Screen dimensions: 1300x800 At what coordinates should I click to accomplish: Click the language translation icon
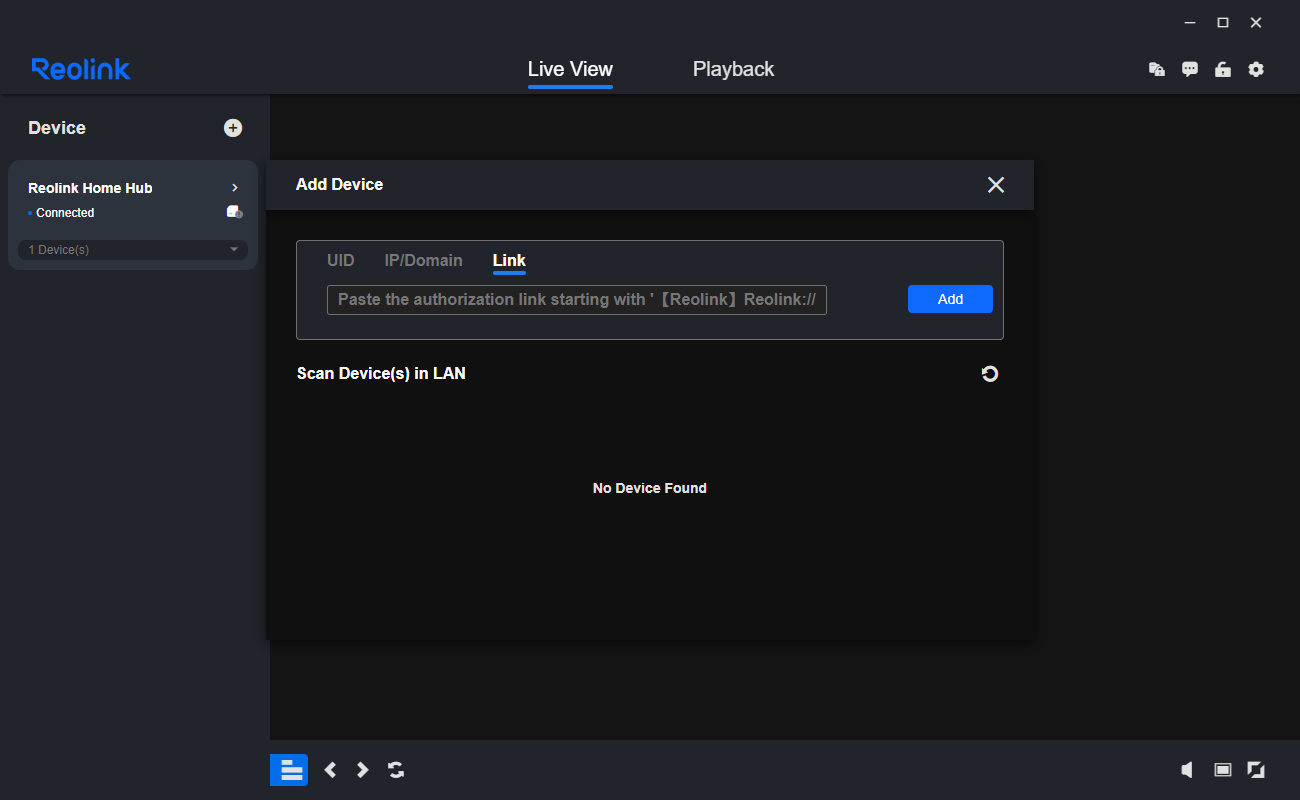[x=1157, y=69]
